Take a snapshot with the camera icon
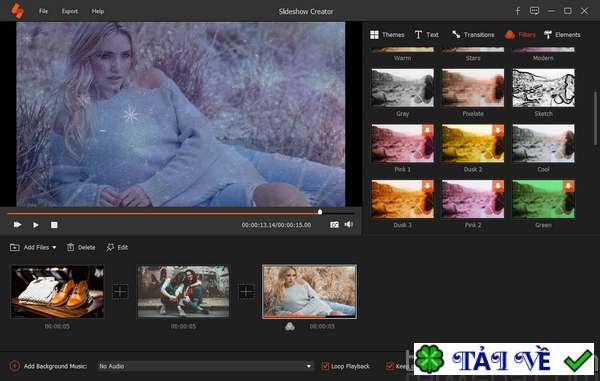The width and height of the screenshot is (600, 381). point(334,225)
